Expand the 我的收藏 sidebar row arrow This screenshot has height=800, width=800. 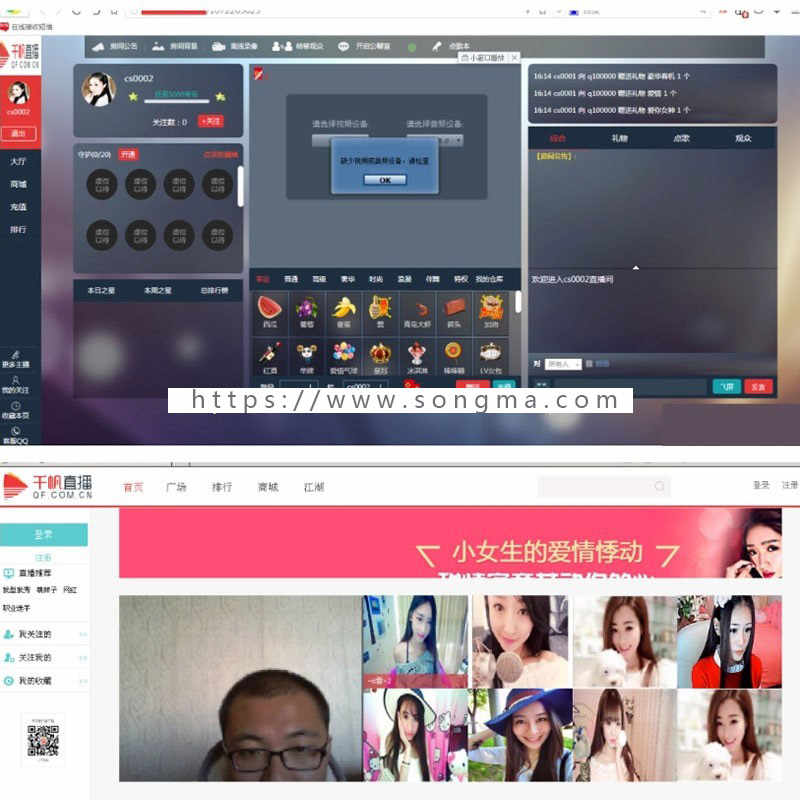point(83,681)
